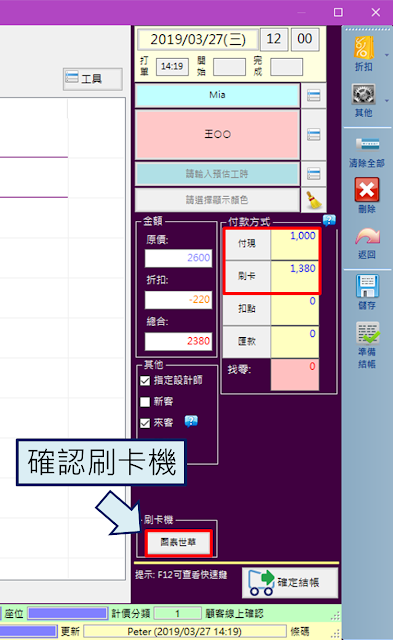The image size is (393, 640).
Task: Expand the 其他 dropdown arrow
Action: coord(386,100)
